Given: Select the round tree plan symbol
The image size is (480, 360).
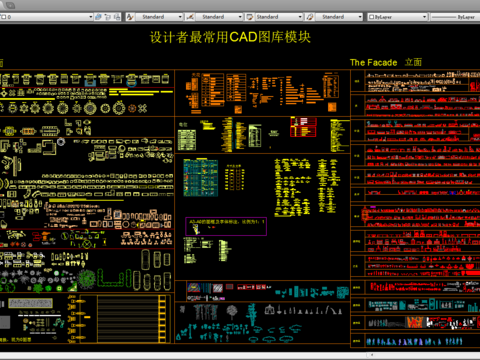Looking at the screenshot, I should (x=87, y=278).
